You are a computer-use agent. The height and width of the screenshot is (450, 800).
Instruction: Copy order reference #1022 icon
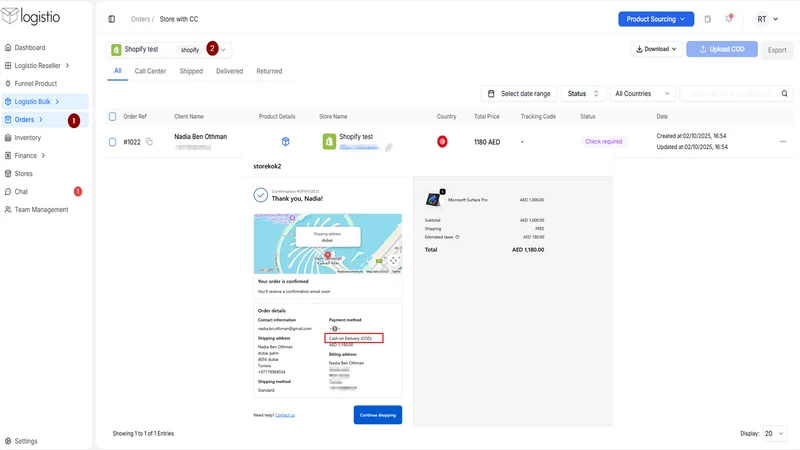149,141
